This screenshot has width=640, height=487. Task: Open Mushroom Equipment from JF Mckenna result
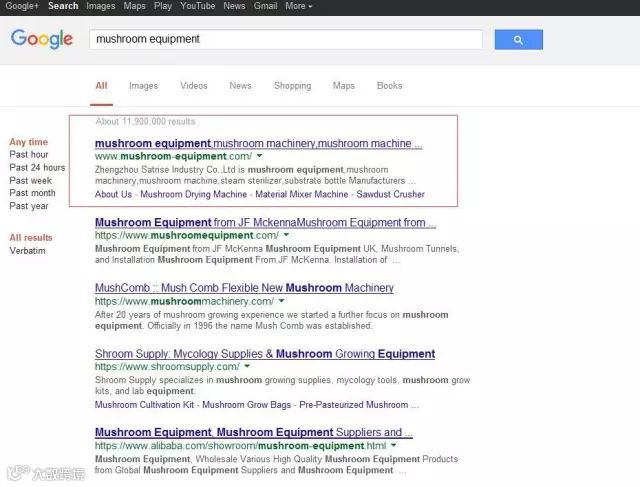[x=265, y=222]
